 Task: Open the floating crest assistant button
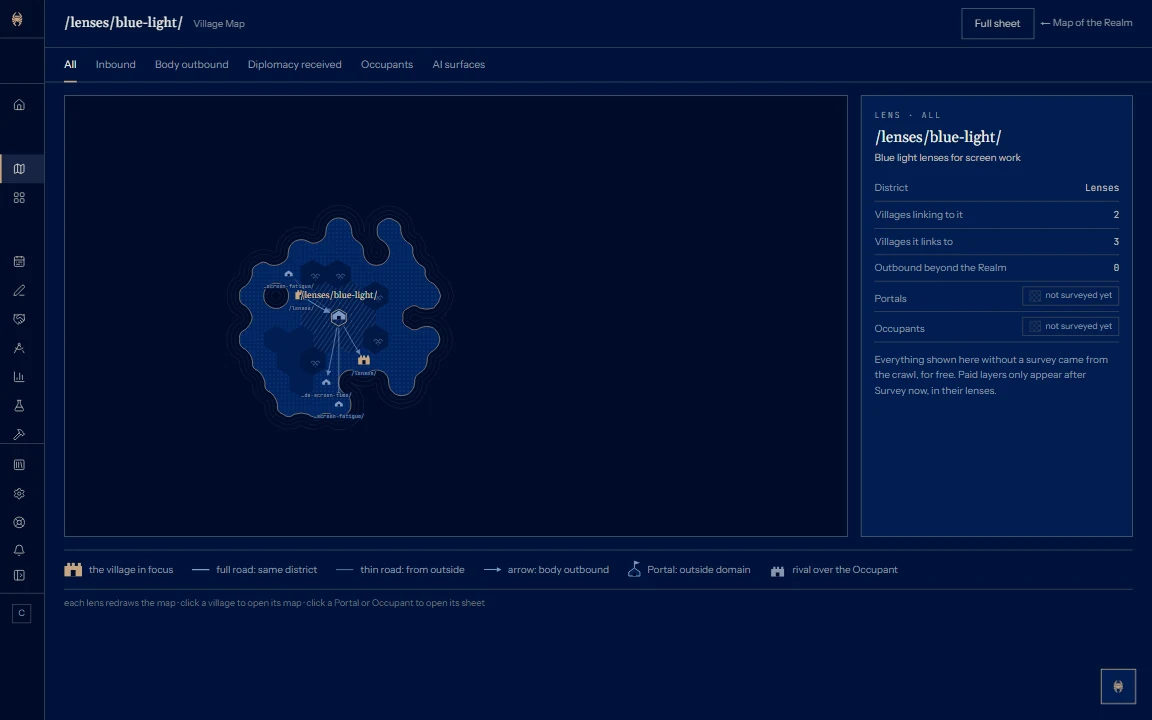(x=1117, y=686)
